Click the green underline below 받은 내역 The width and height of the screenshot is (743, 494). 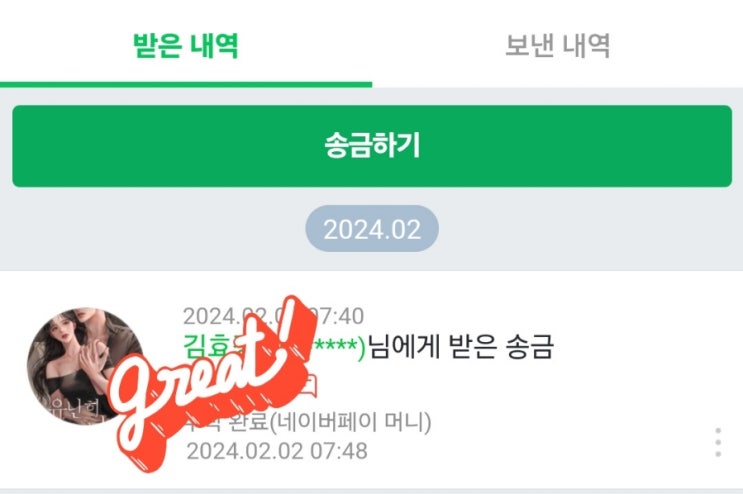click(x=186, y=85)
